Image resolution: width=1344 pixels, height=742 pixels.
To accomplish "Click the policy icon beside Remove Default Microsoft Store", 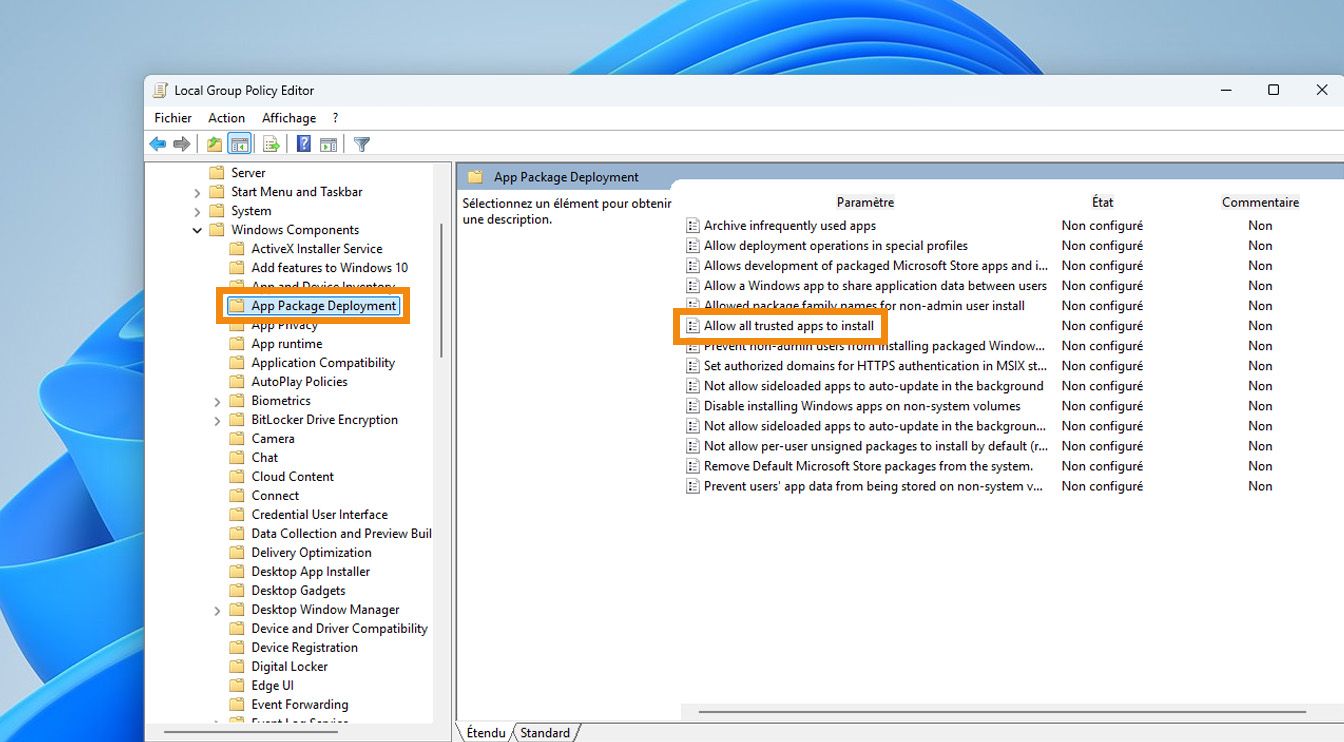I will (x=692, y=466).
